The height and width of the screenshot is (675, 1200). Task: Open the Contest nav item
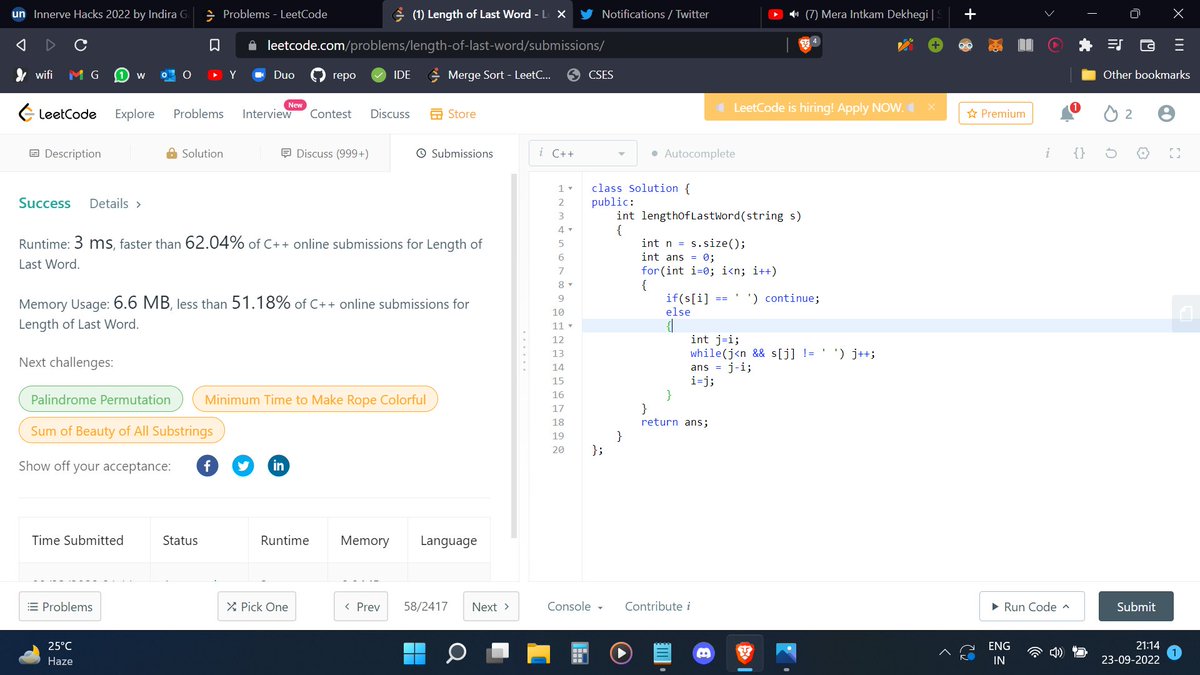[x=330, y=114]
